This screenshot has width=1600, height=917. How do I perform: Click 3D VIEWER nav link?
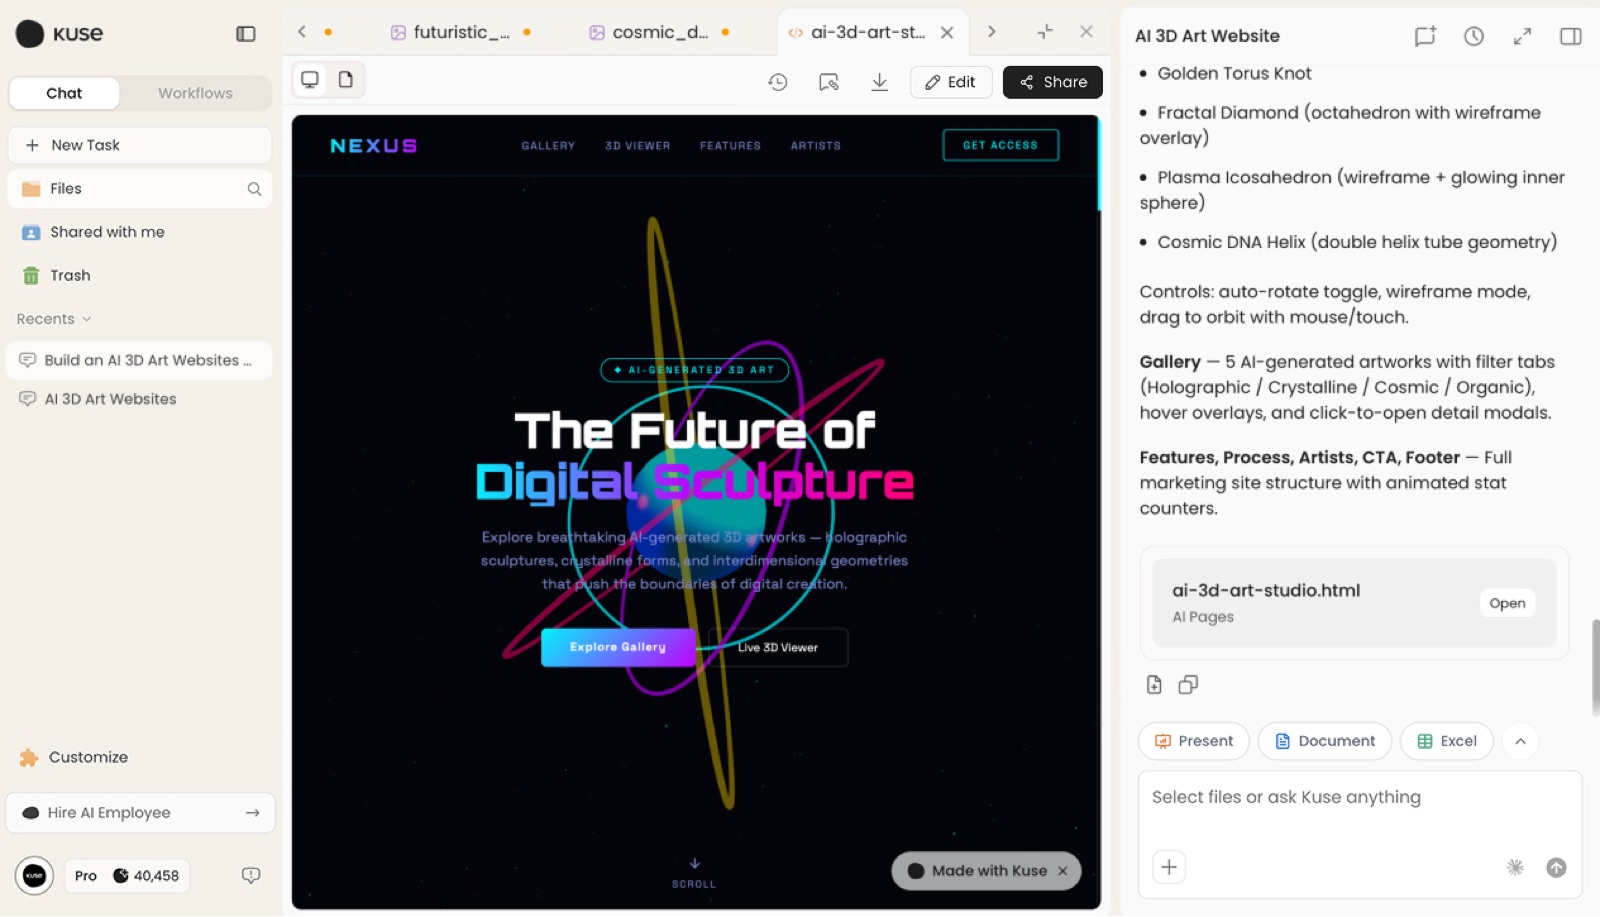[637, 146]
